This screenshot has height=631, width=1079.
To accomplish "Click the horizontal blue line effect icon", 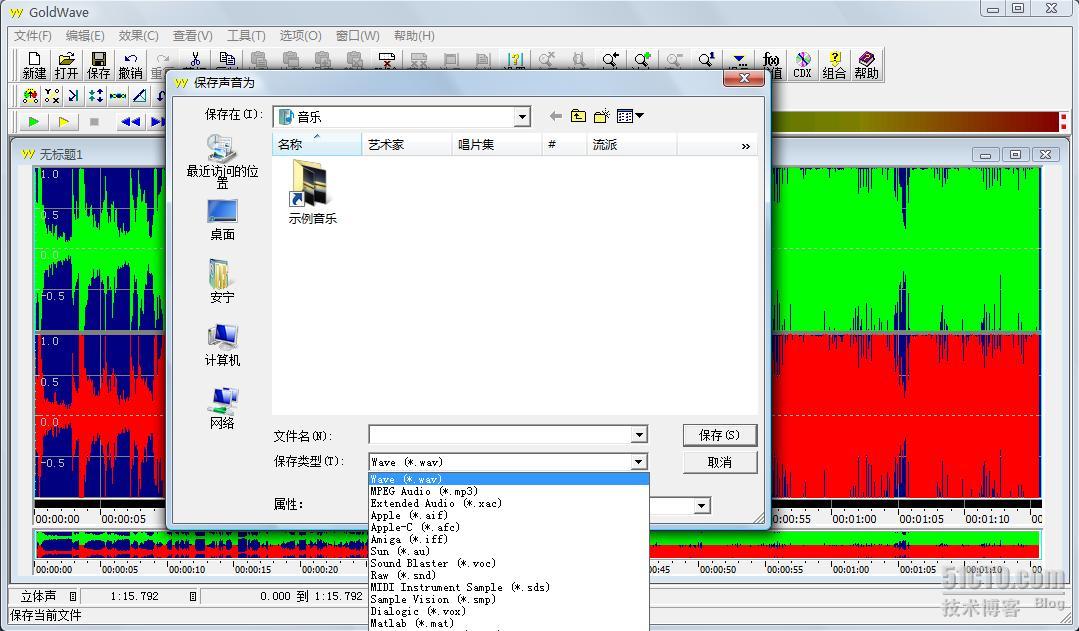I will tap(118, 96).
